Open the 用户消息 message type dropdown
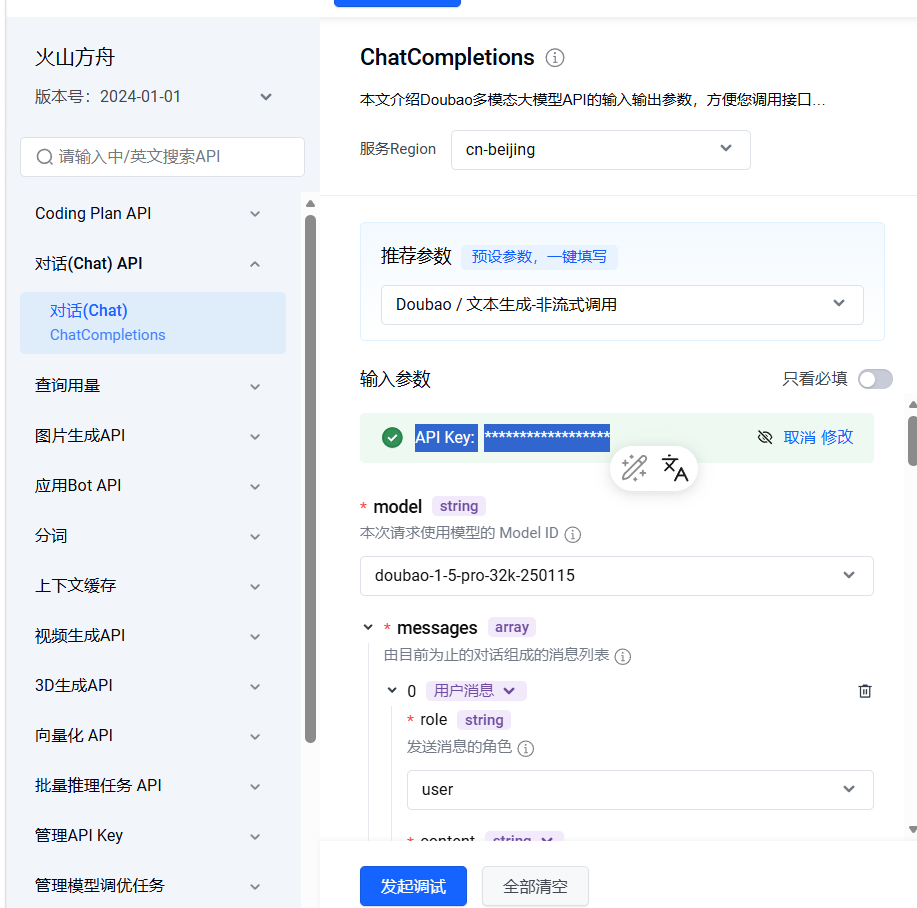 click(x=475, y=691)
